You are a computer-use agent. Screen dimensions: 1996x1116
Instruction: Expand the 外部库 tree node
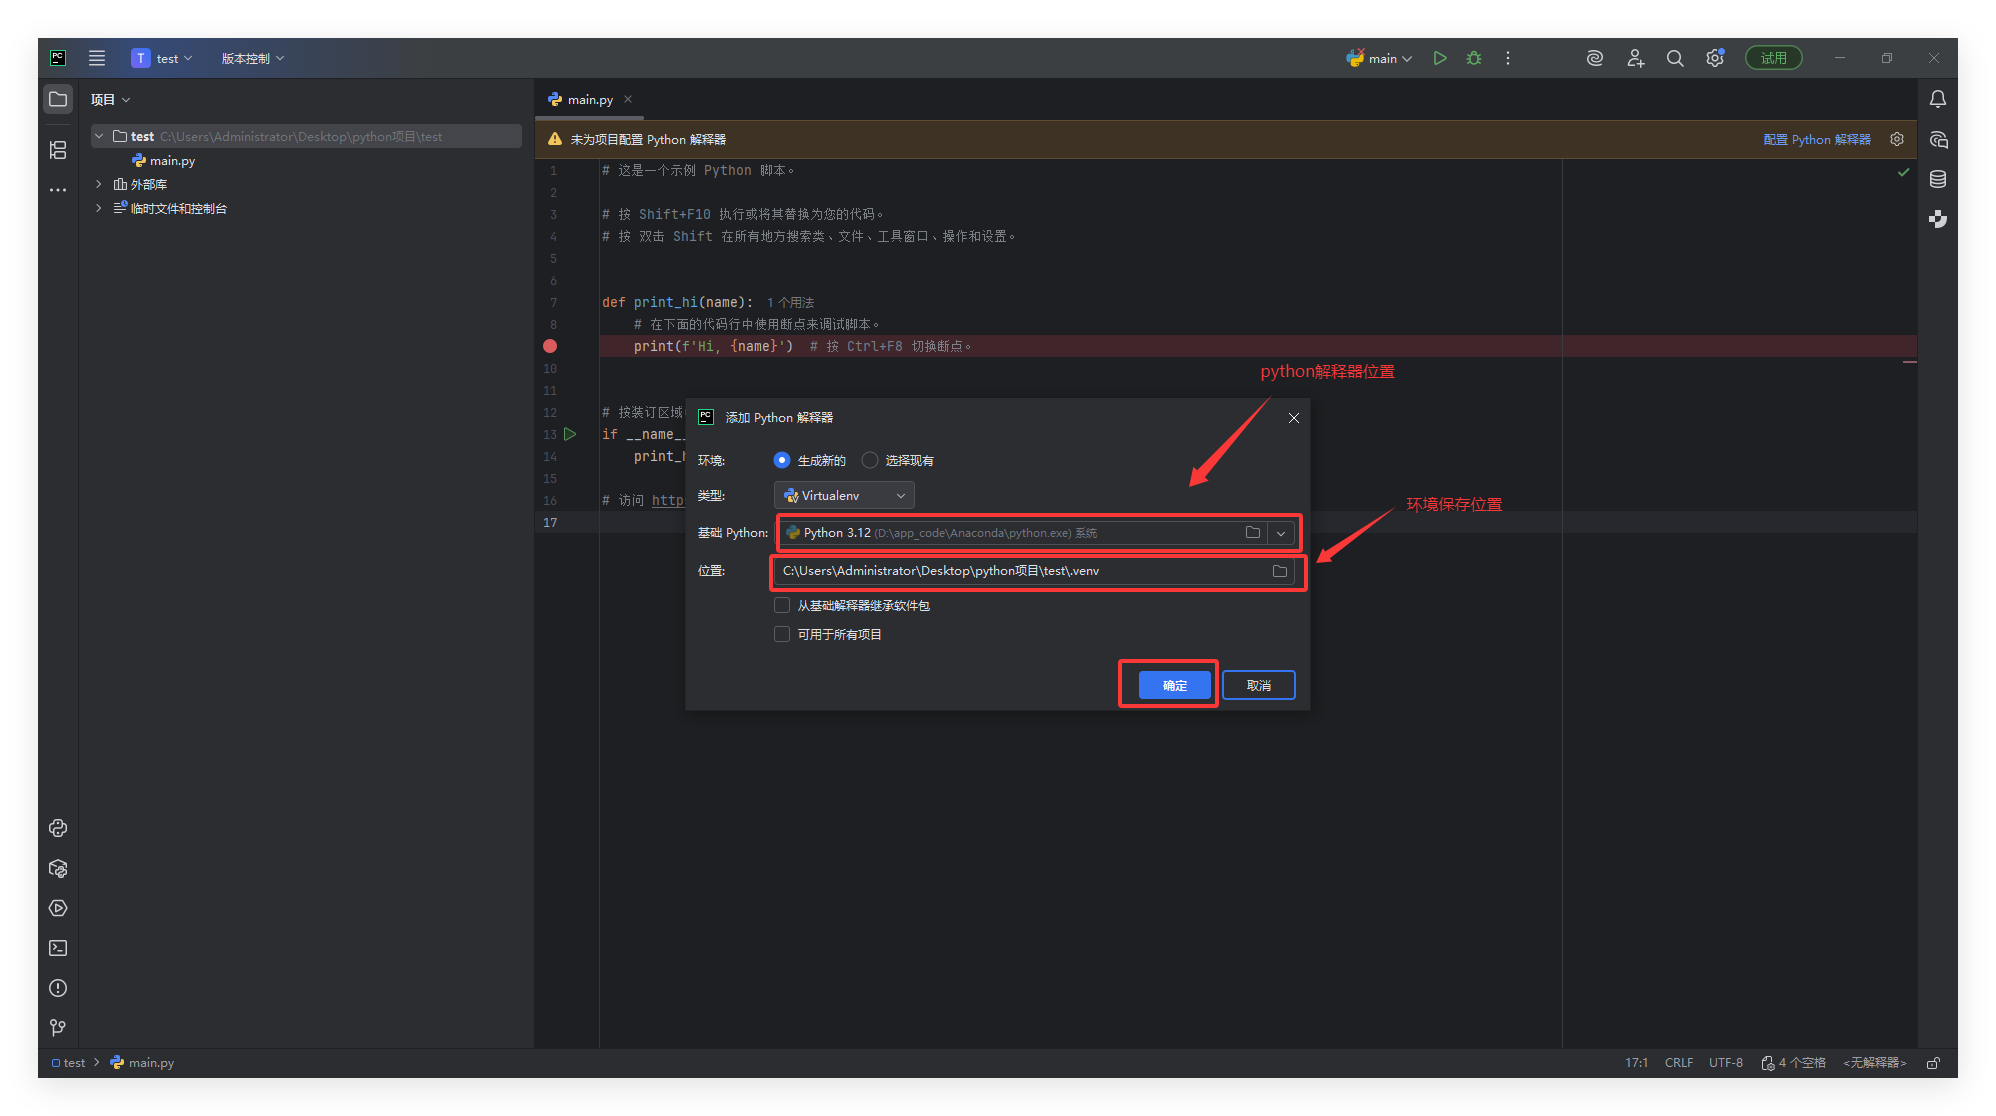(98, 184)
